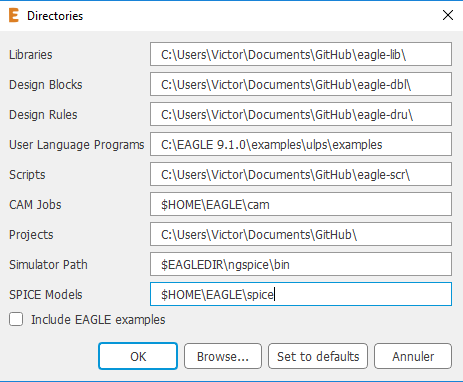This screenshot has height=382, width=463.
Task: Click the Libraries label
Action: click(x=31, y=55)
